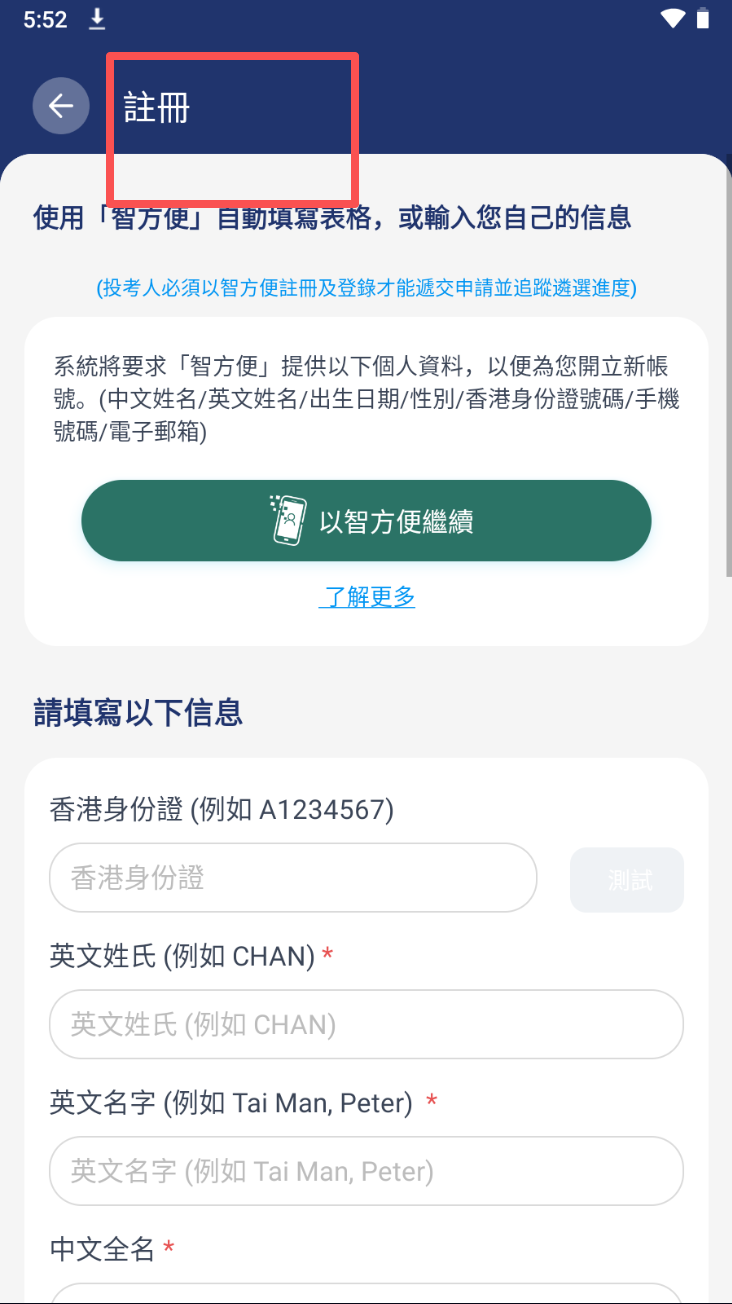The width and height of the screenshot is (732, 1304).
Task: Open the 了解更多 link
Action: 367,597
